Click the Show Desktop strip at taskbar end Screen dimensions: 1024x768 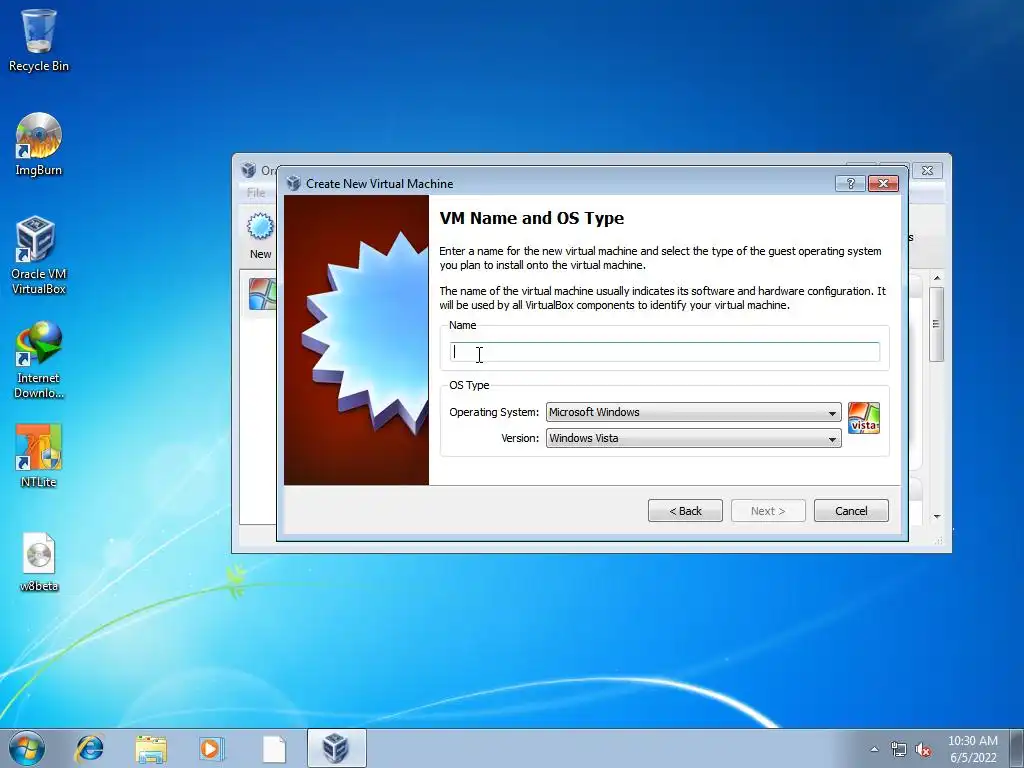(1017, 748)
